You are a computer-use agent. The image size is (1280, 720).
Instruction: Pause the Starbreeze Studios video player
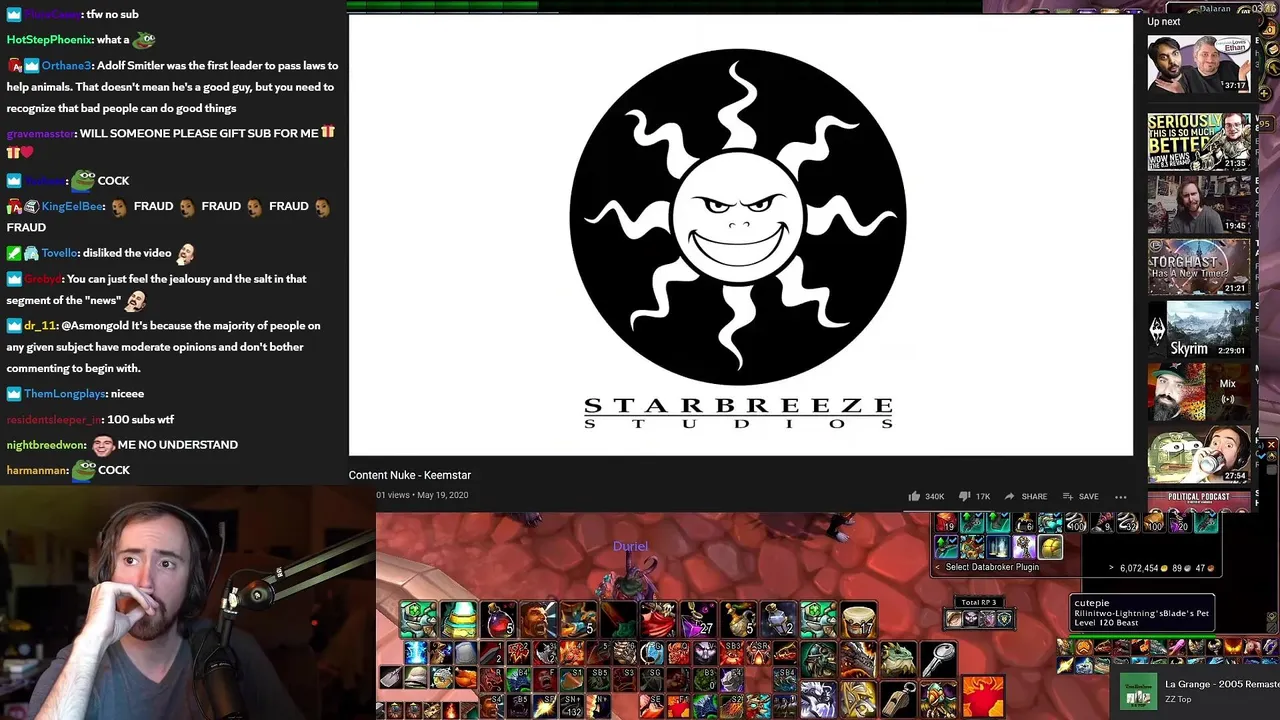740,235
